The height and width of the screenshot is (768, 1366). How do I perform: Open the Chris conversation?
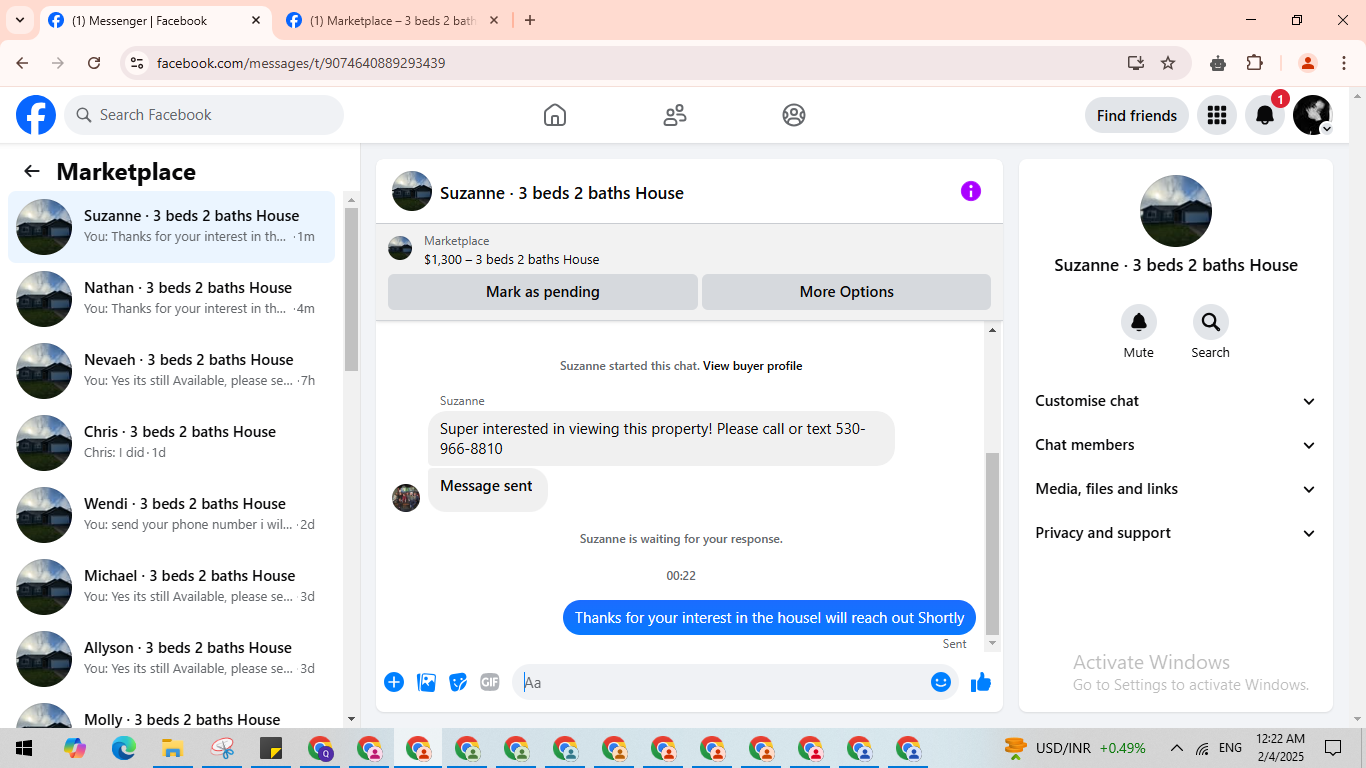click(172, 443)
